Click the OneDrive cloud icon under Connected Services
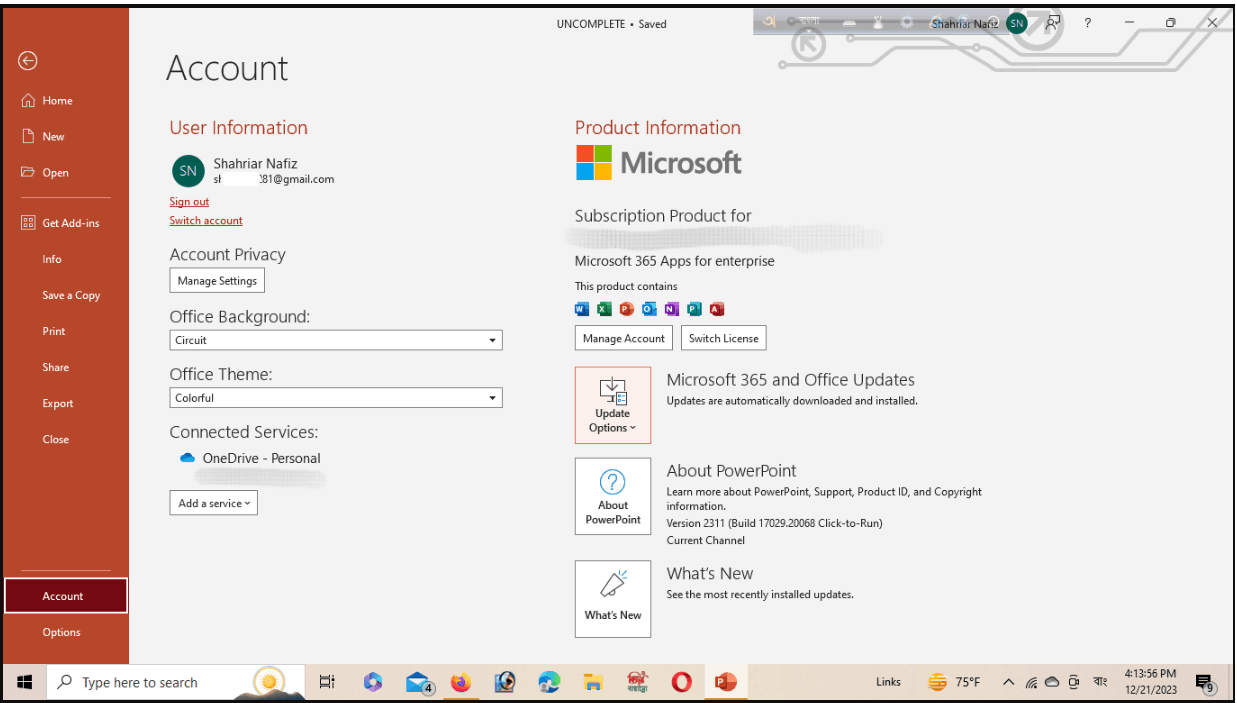 (187, 458)
